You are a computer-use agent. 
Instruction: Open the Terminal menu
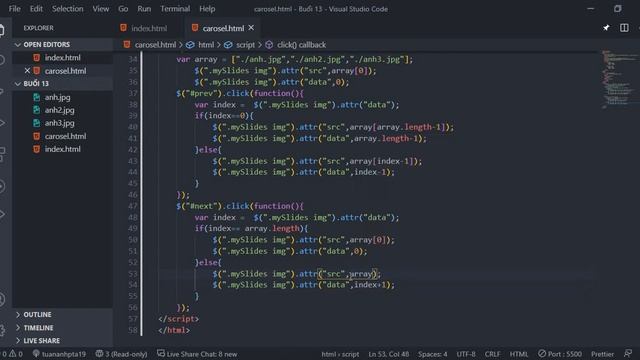click(x=175, y=9)
